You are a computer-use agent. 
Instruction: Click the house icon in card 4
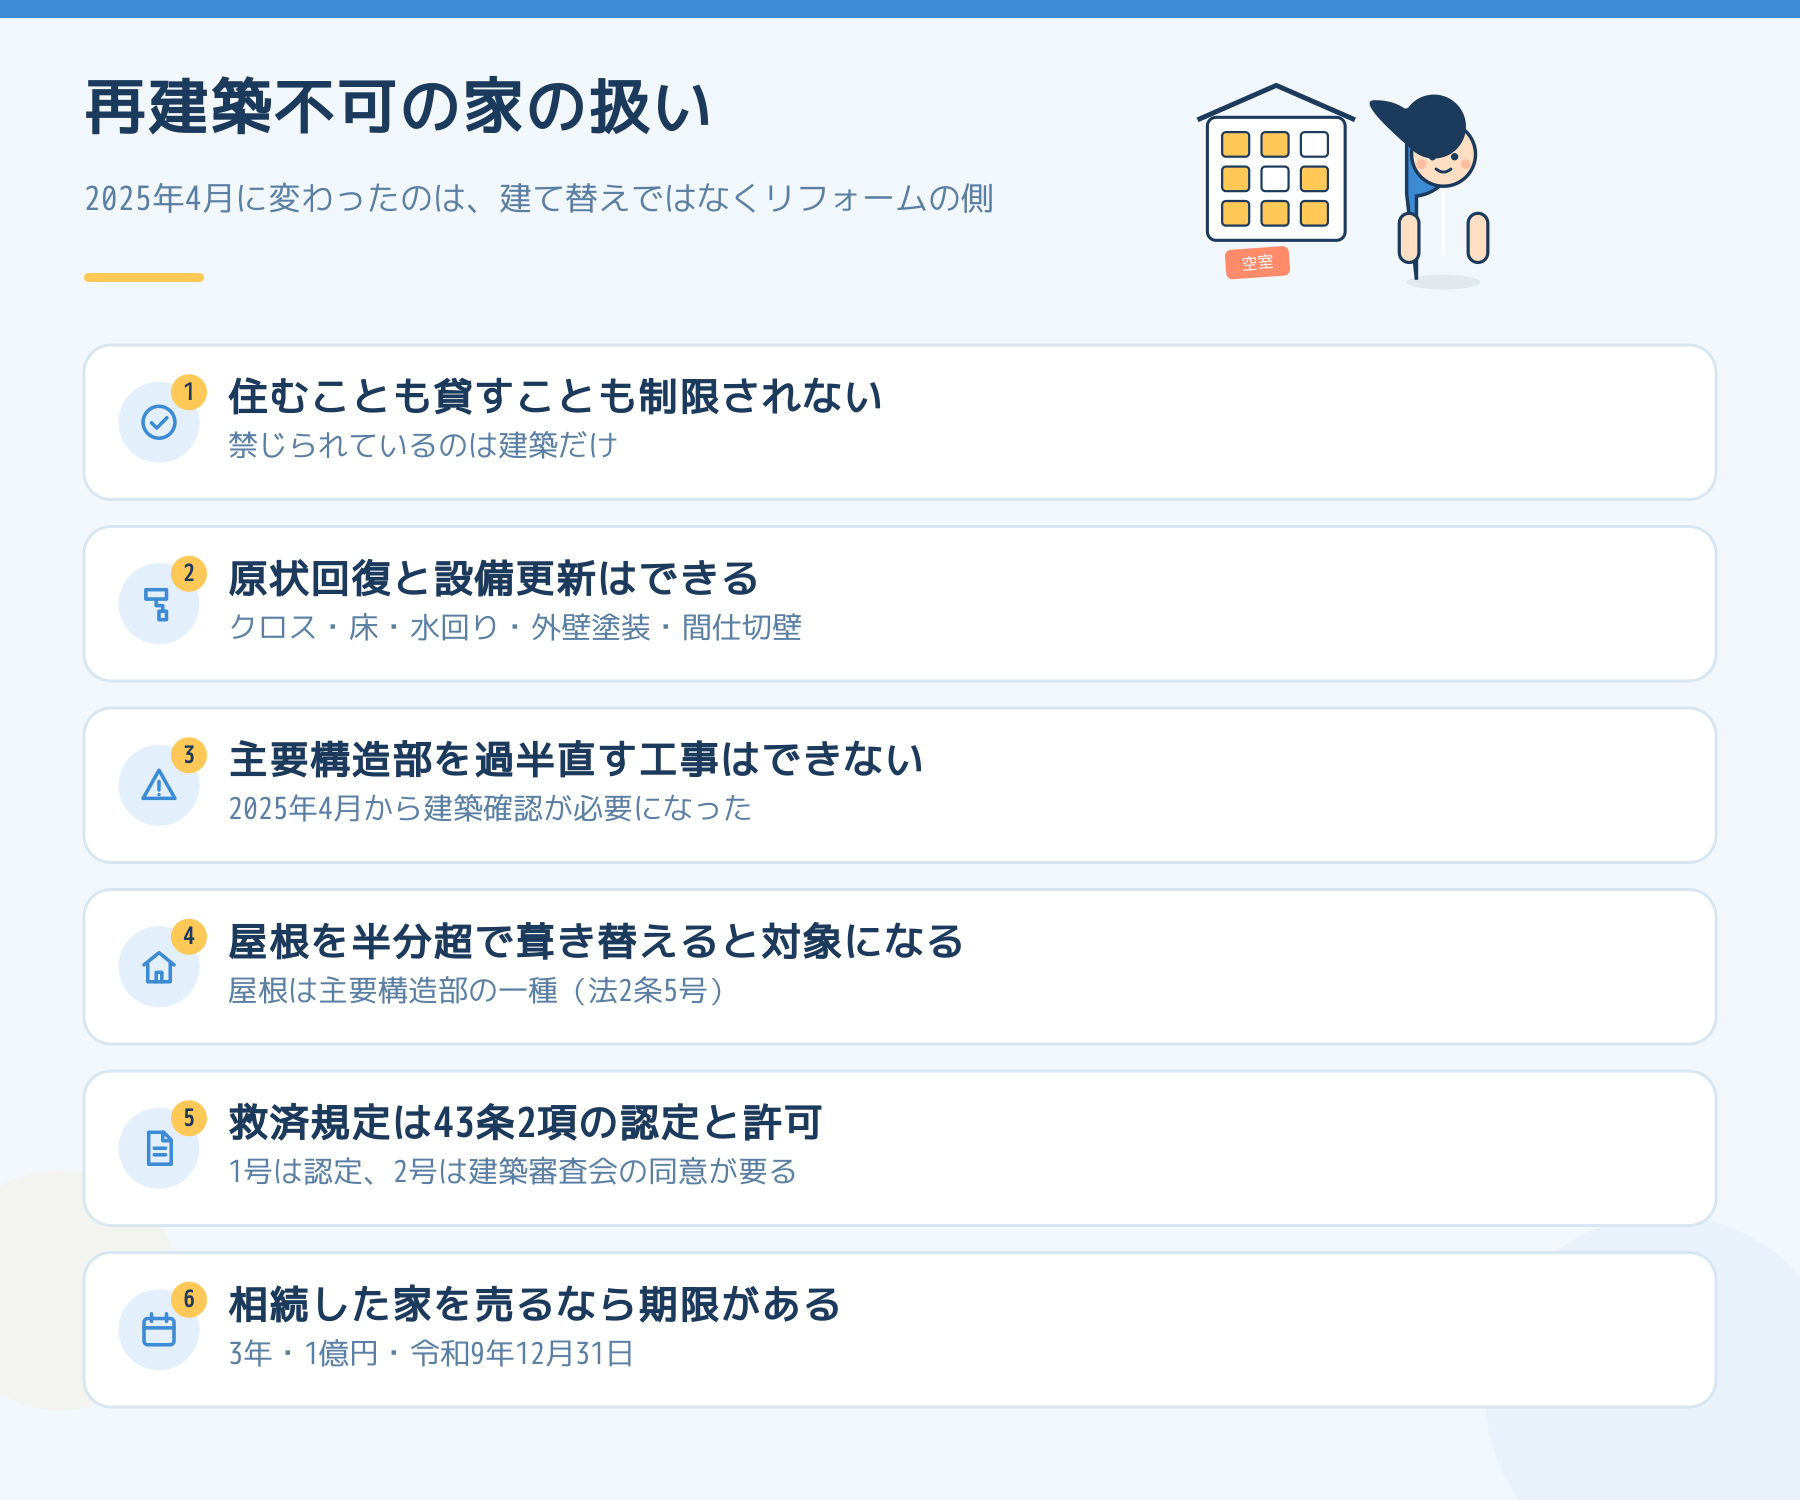pos(159,967)
